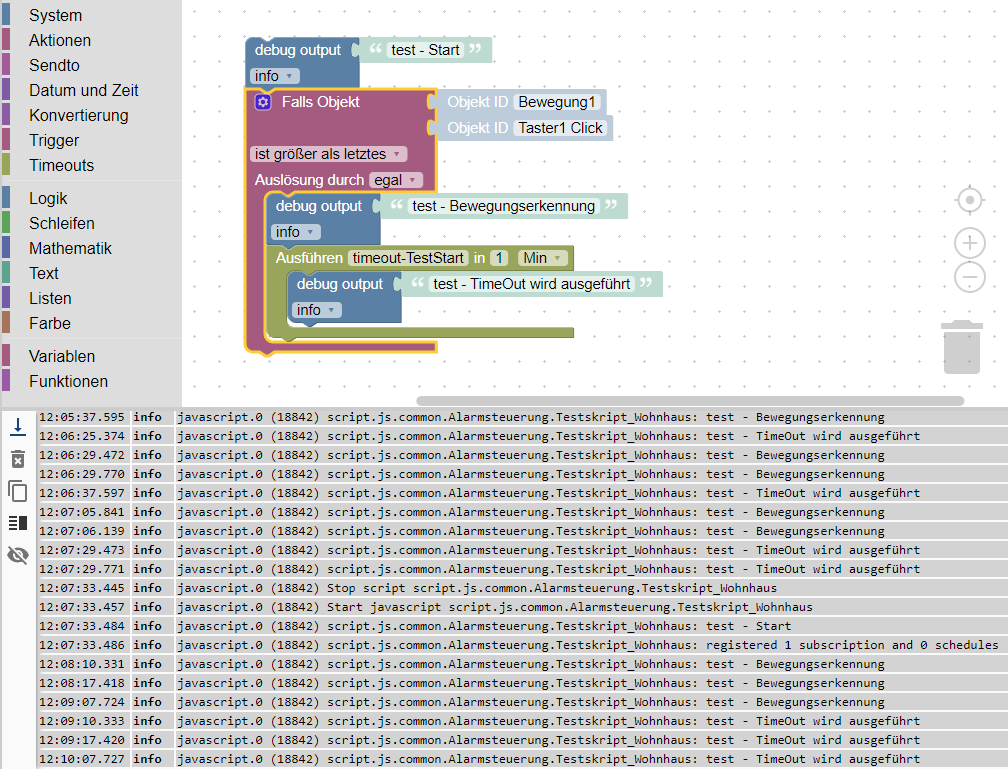Open info dropdown under TimeOut wird ausgeführt block
This screenshot has width=1008, height=769.
(x=317, y=311)
